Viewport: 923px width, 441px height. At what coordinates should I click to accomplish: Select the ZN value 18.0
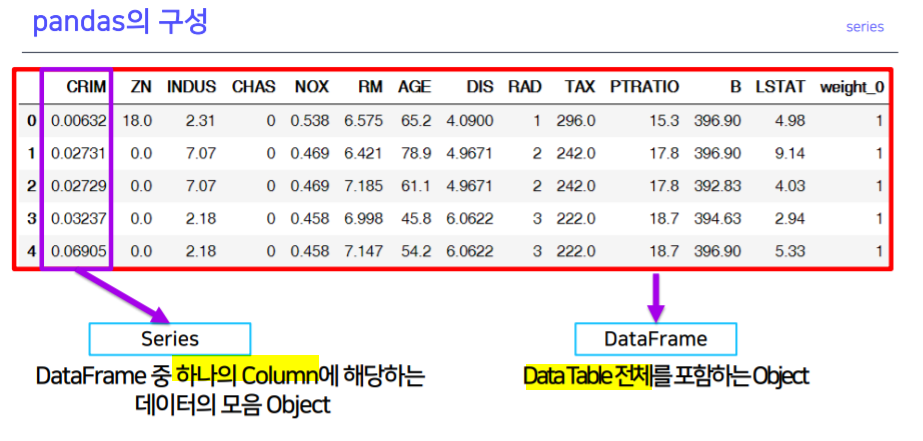[138, 121]
